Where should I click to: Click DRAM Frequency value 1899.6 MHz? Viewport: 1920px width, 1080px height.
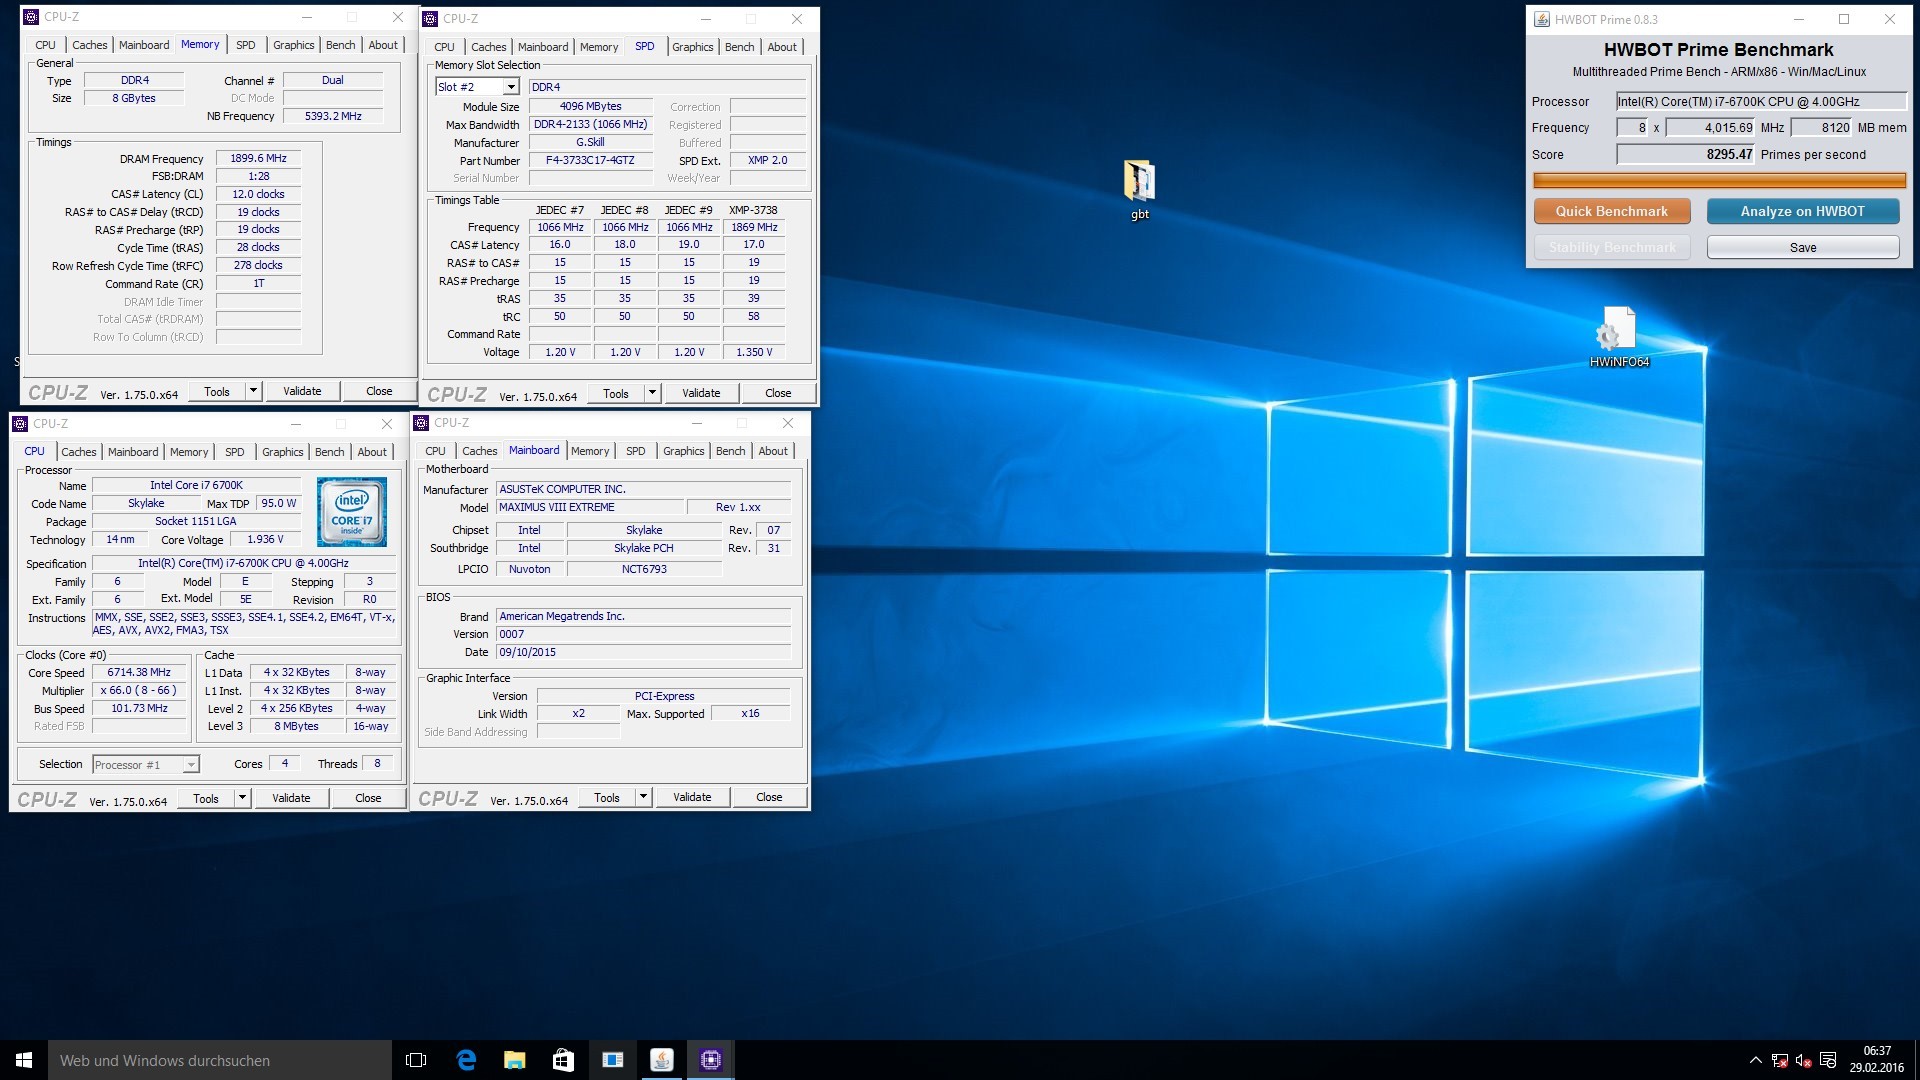point(259,158)
